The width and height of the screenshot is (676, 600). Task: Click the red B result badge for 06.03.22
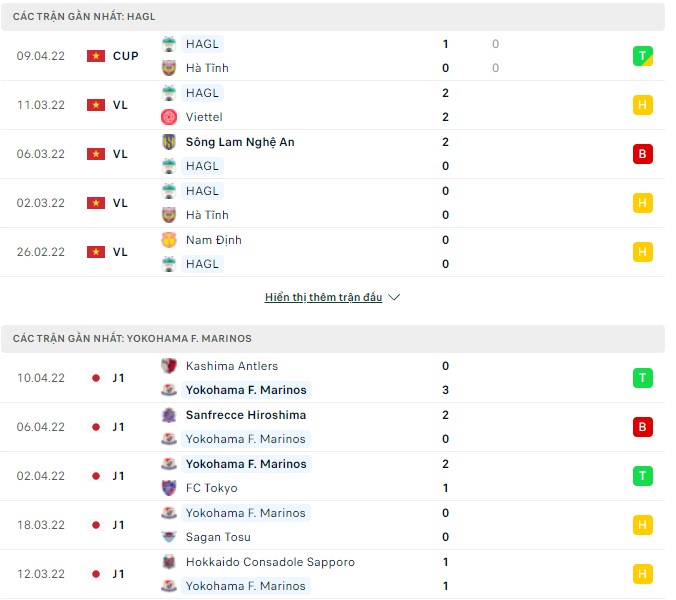pos(643,154)
